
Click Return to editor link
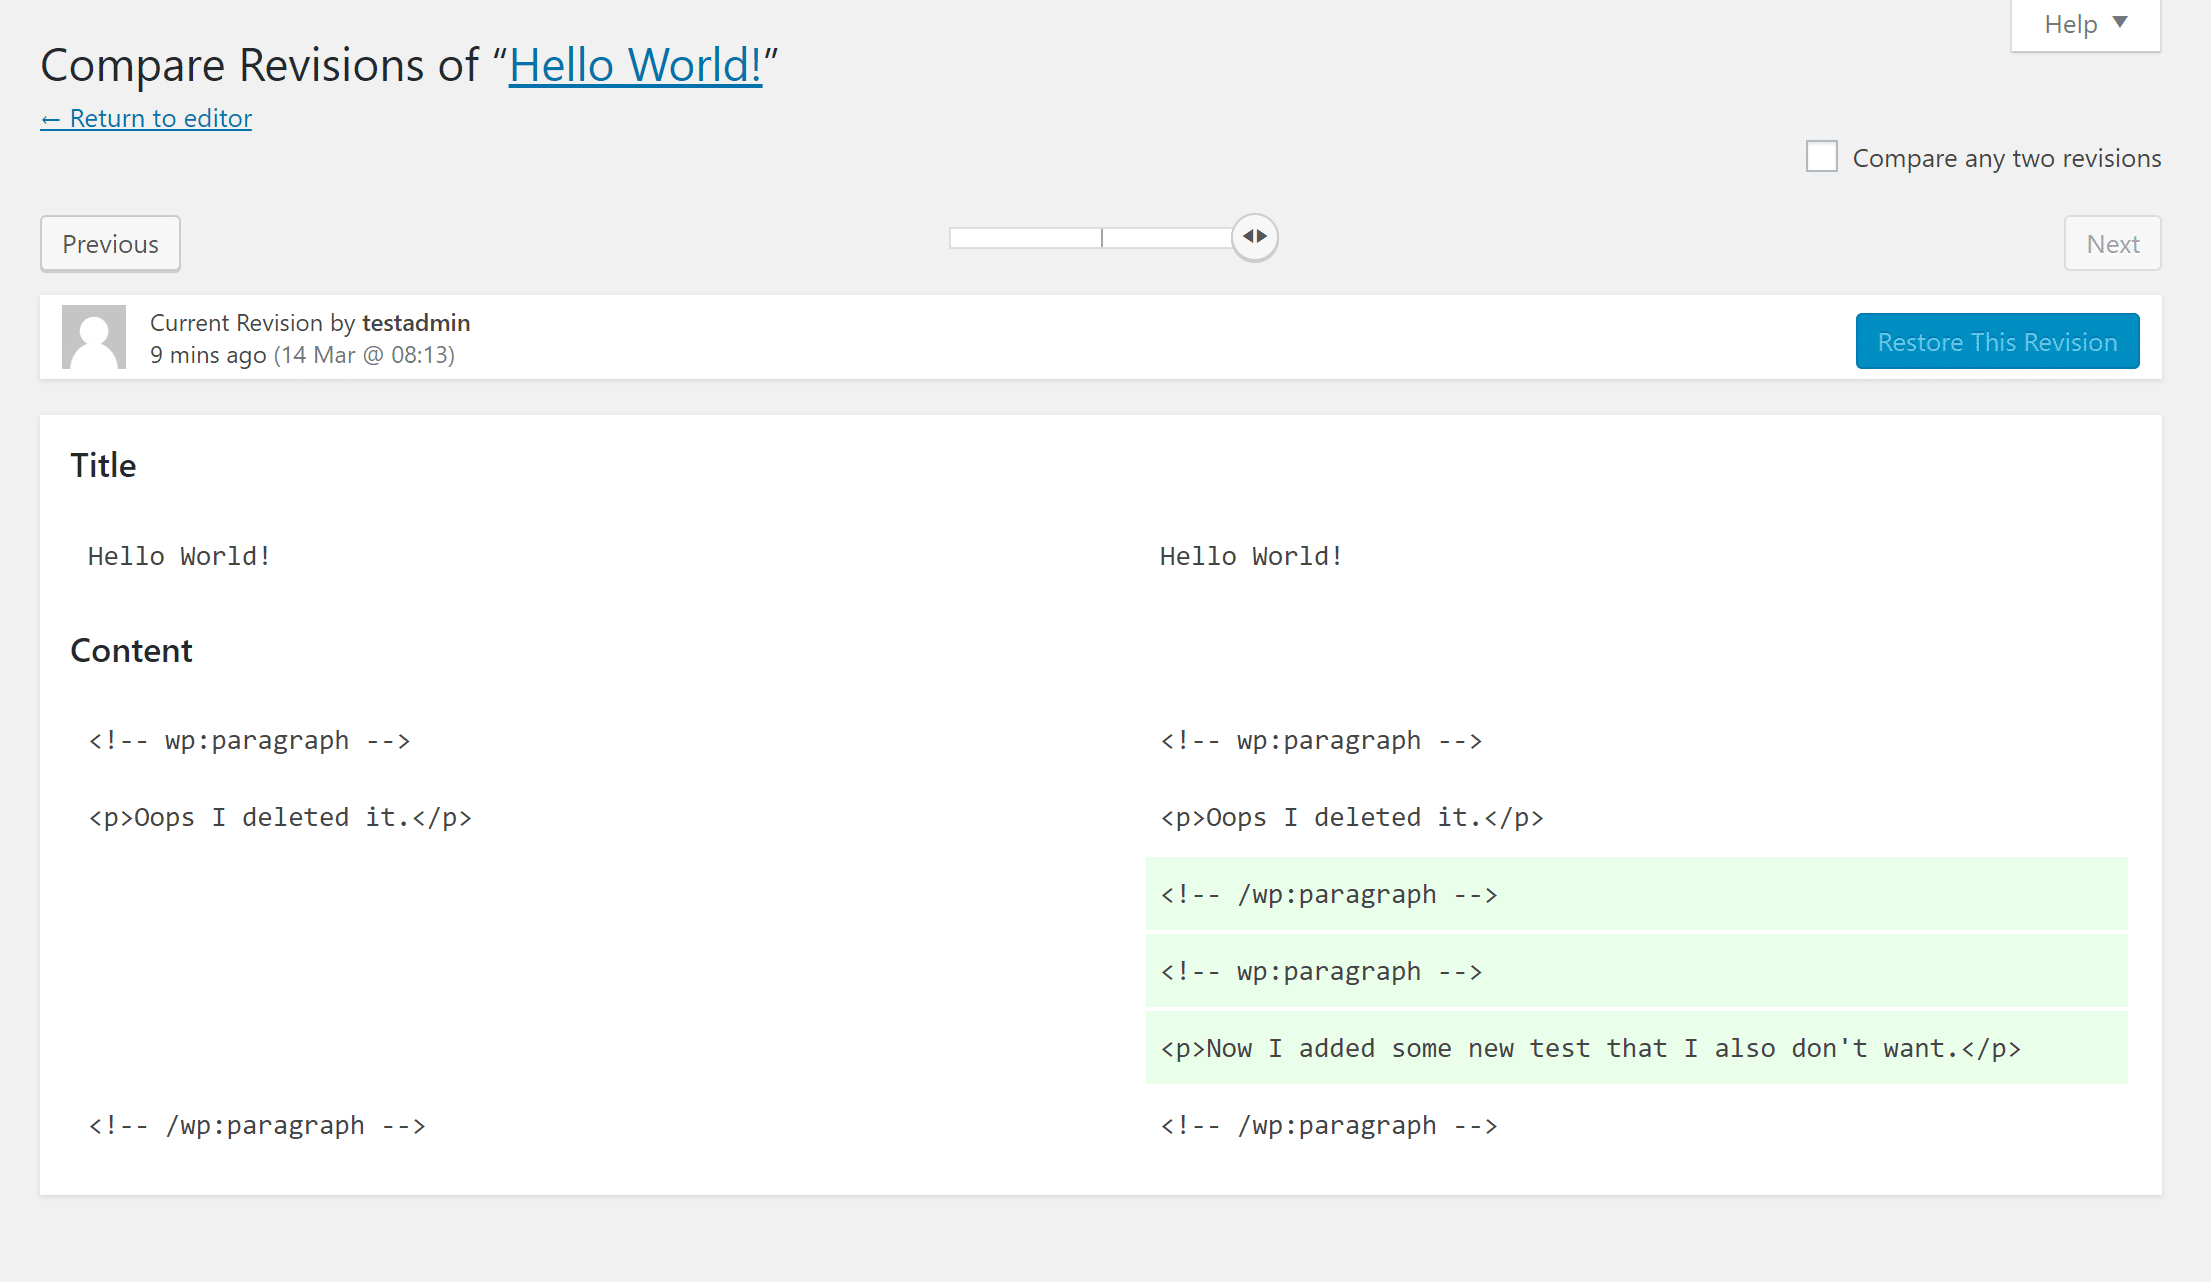click(145, 116)
